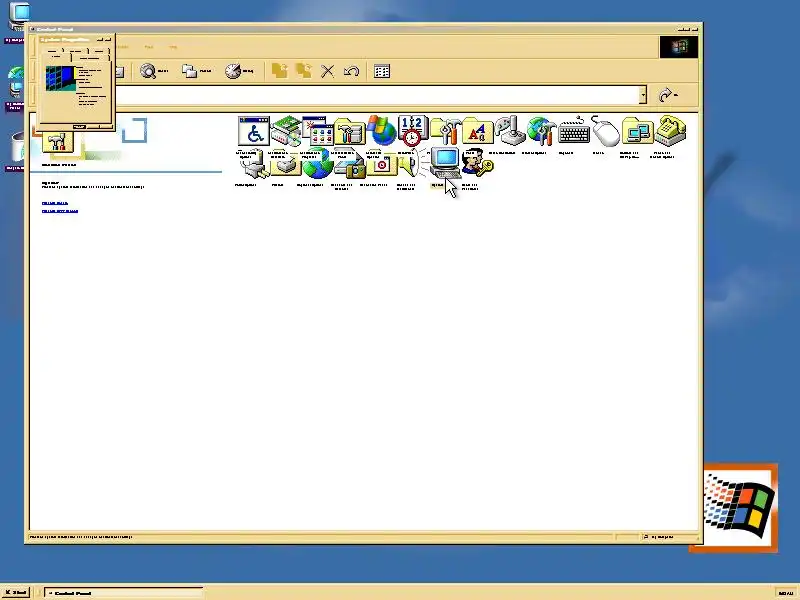Screen dimensions: 800x600
Task: Open Users and Passwords icon
Action: click(478, 163)
